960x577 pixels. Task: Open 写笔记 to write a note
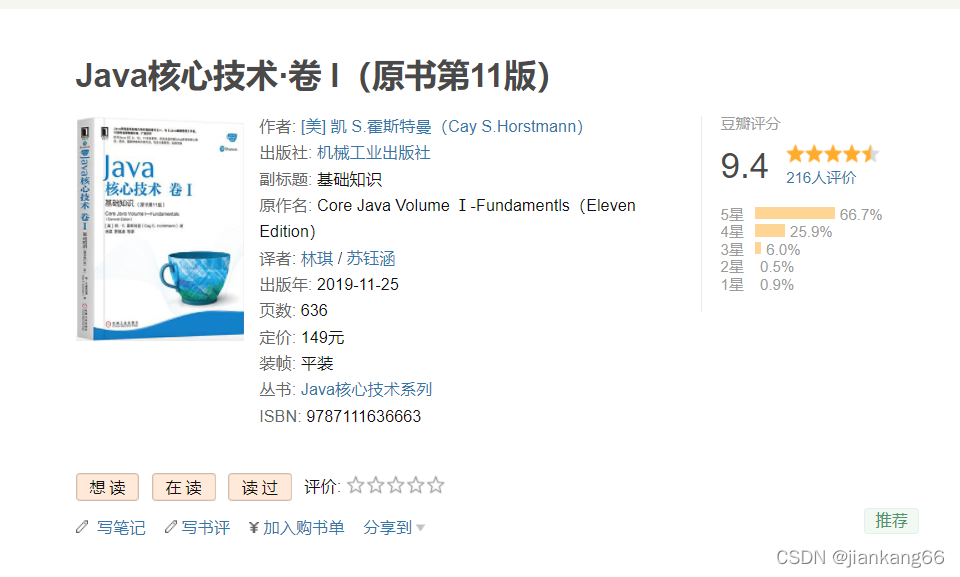click(x=121, y=527)
